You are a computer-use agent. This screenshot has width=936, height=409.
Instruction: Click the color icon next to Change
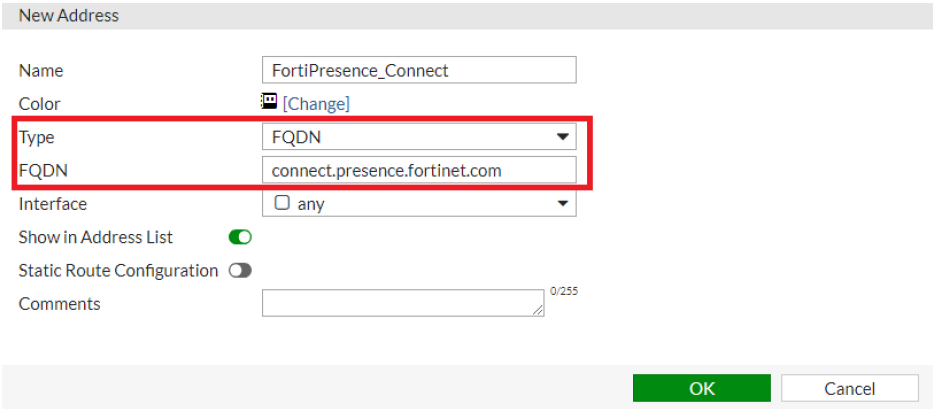(269, 101)
